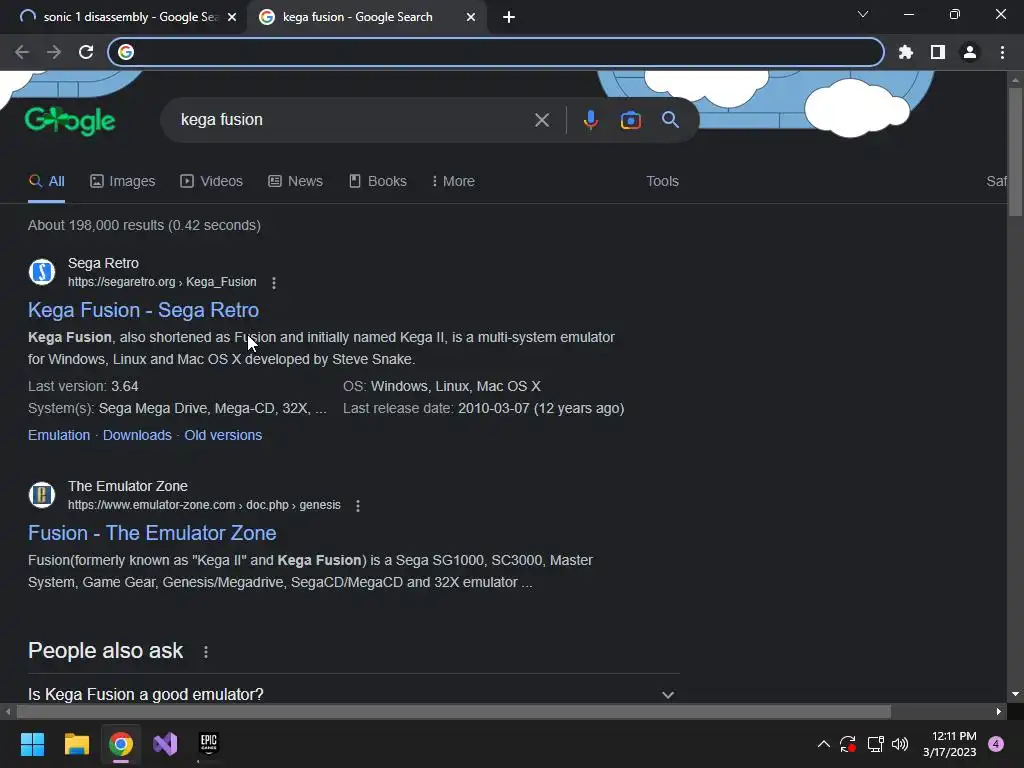Clear the search query with the X
The height and width of the screenshot is (768, 1024).
point(541,120)
